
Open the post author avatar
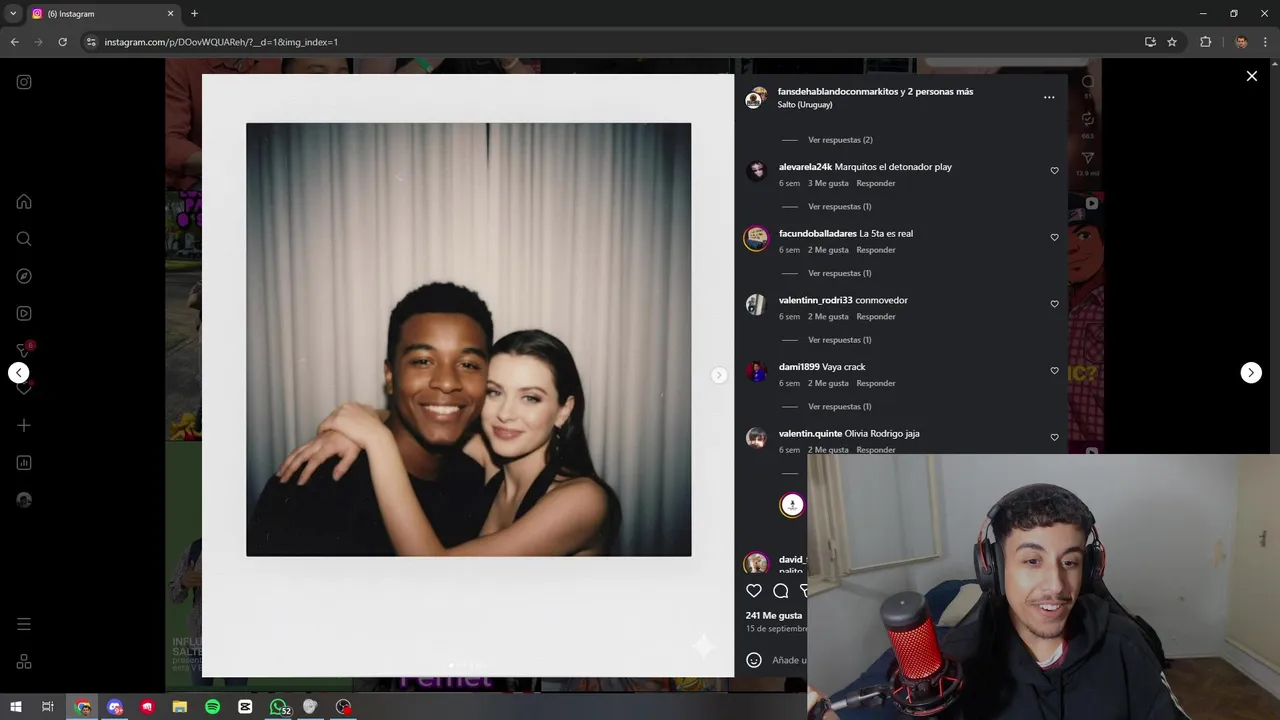tap(756, 98)
